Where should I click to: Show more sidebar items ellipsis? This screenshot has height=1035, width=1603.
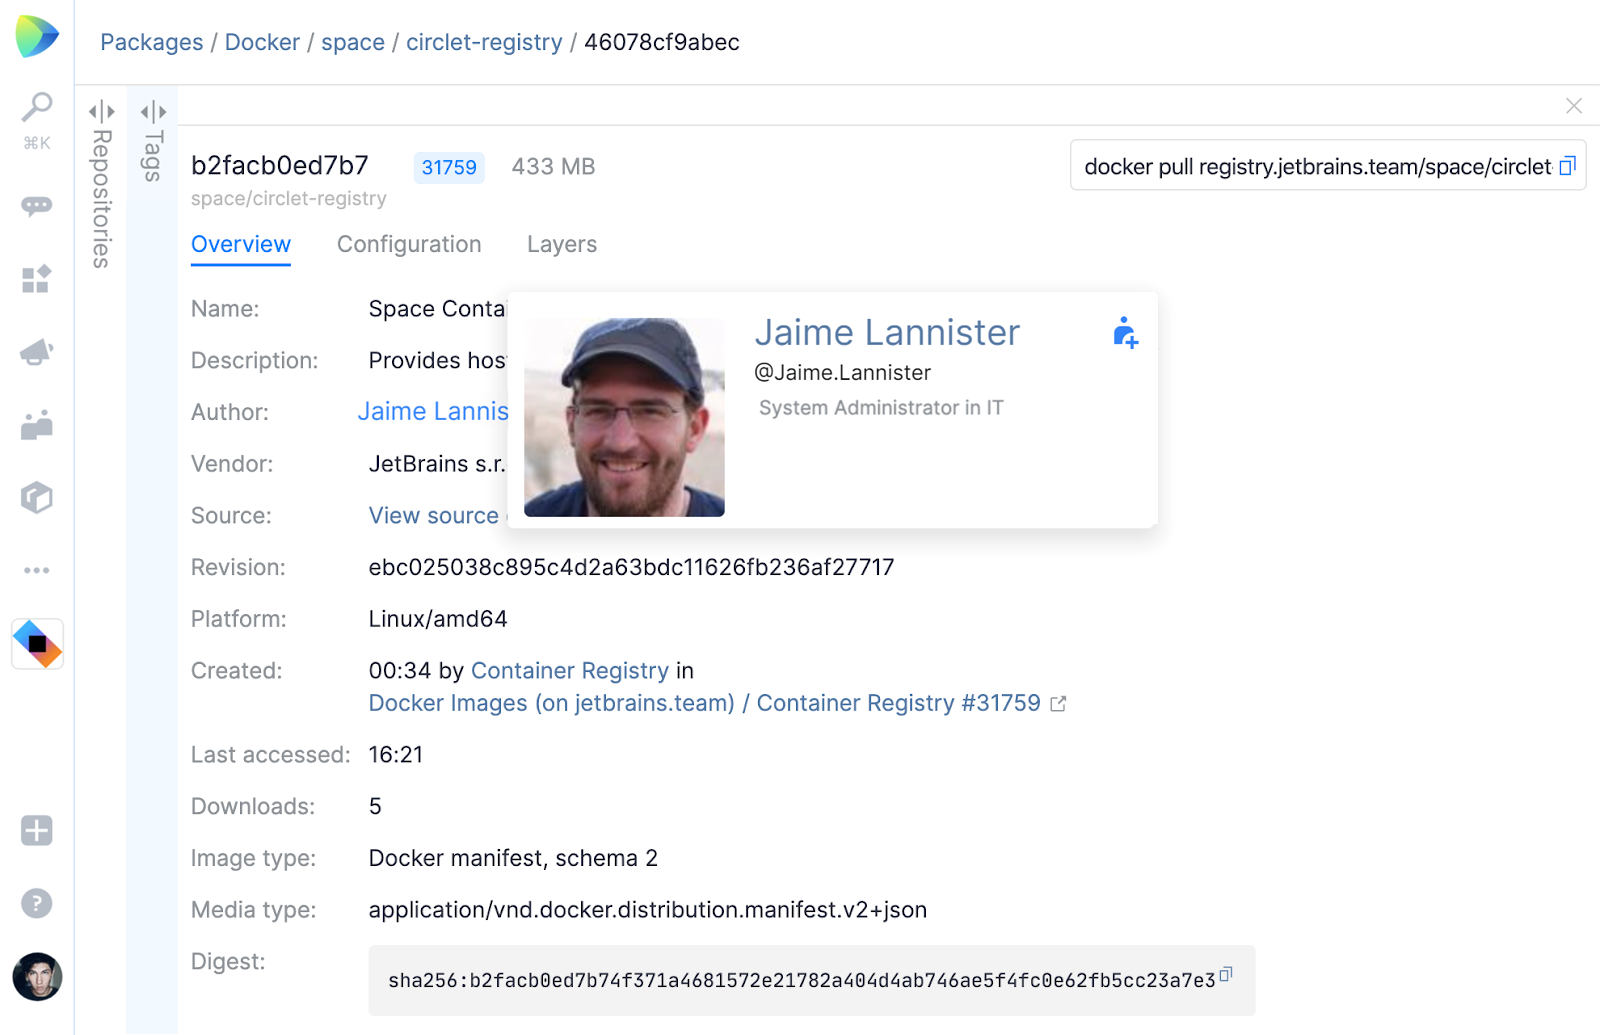coord(37,570)
